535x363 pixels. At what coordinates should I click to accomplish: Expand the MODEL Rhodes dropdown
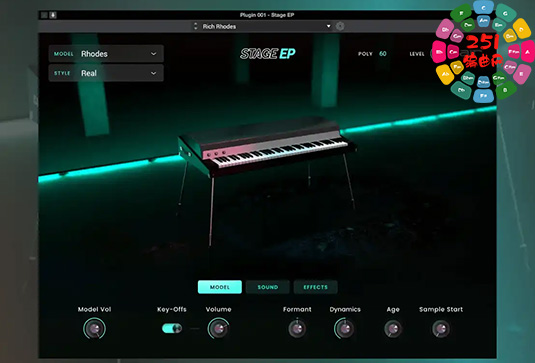(x=106, y=54)
